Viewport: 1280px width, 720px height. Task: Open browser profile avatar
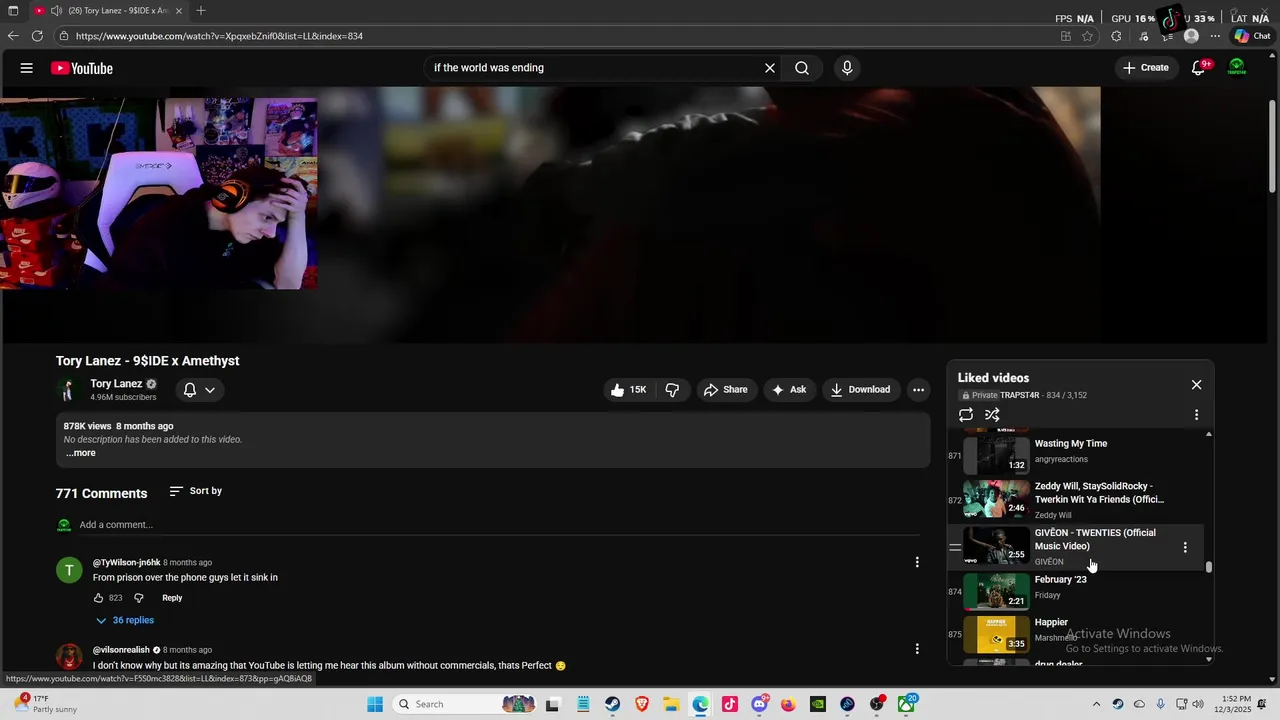tap(1191, 36)
